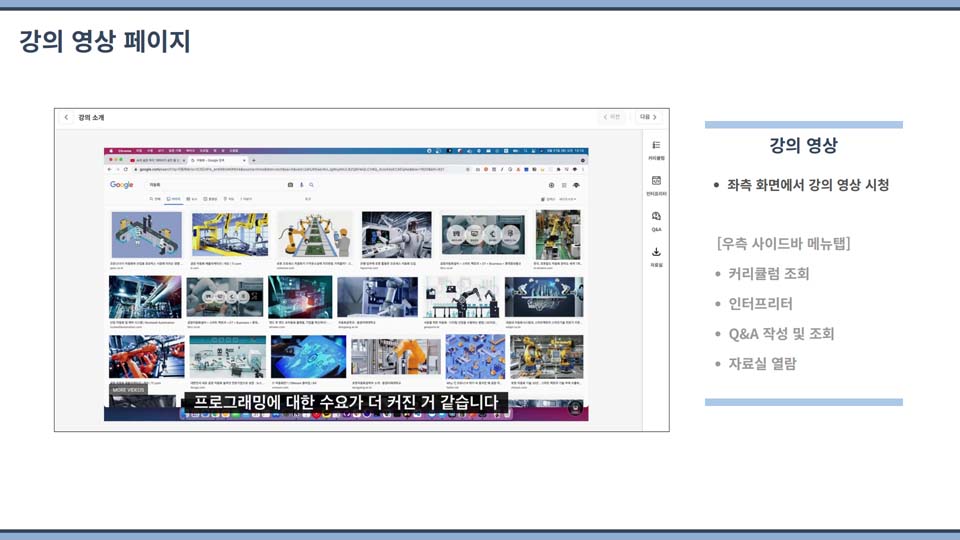
Task: Click the magnifier search icon in Google bar
Action: [x=311, y=185]
